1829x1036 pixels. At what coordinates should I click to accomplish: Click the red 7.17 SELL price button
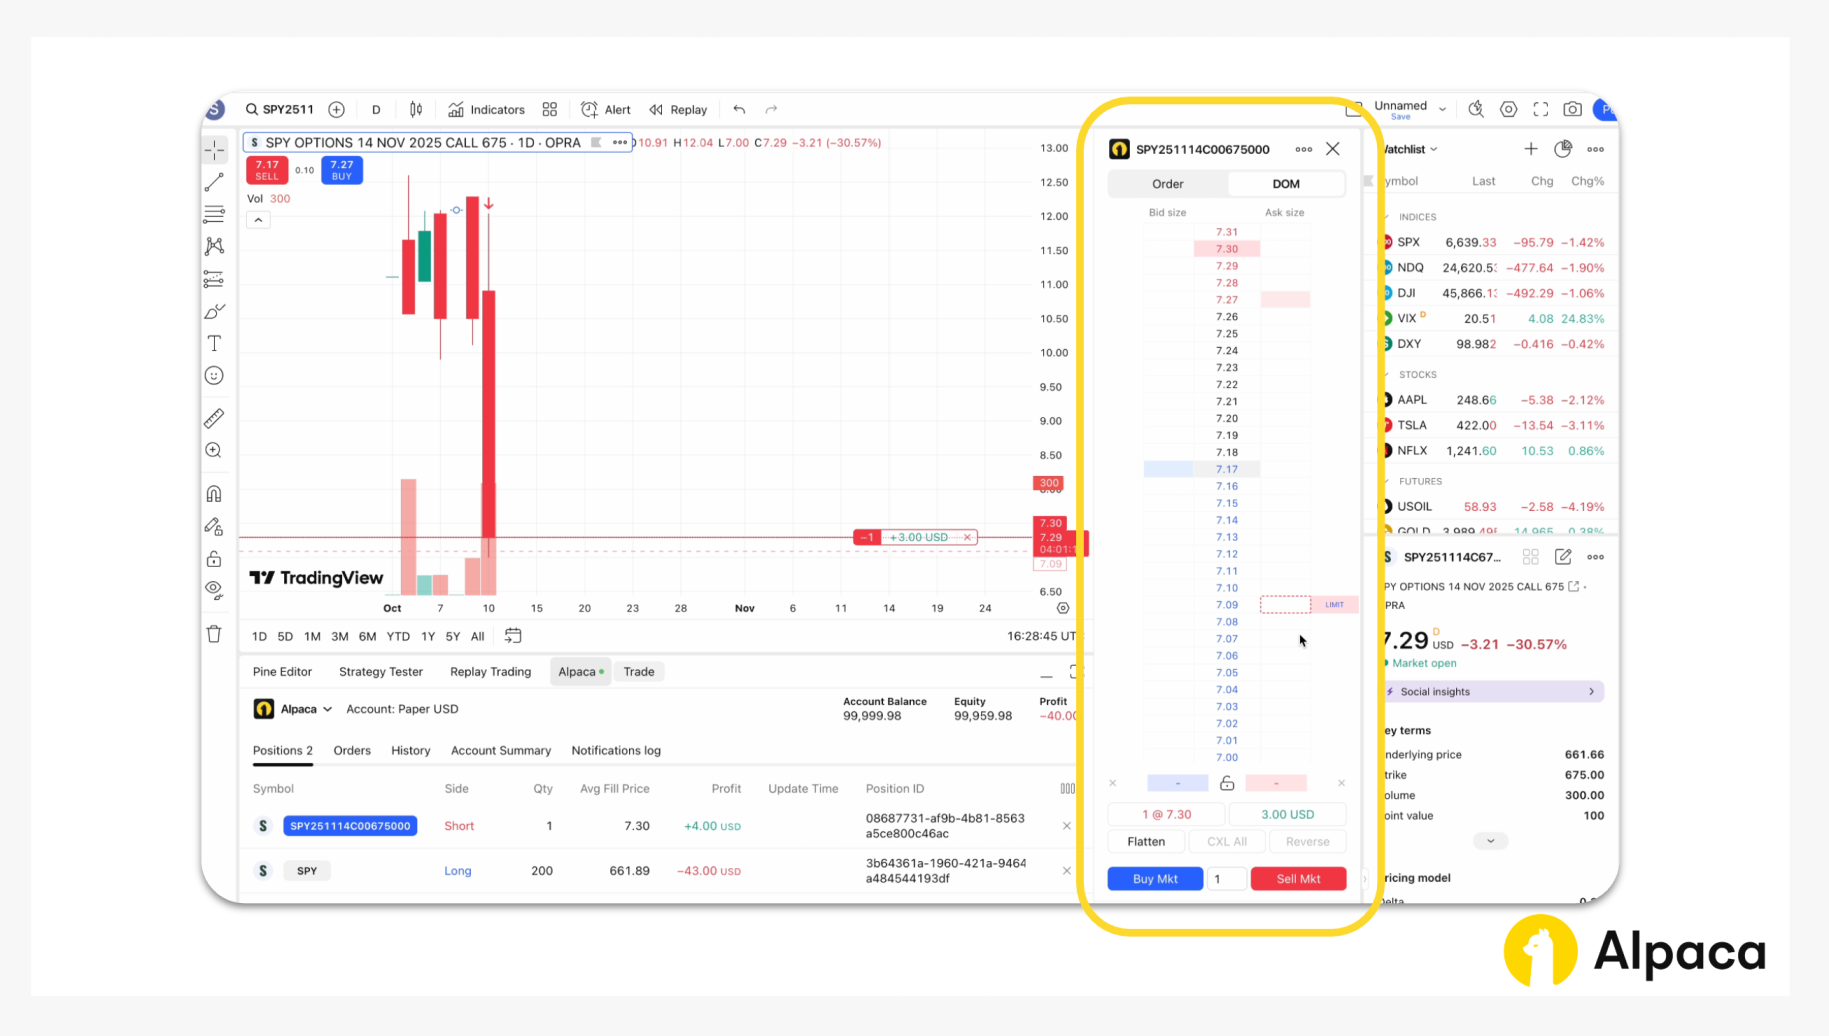pyautogui.click(x=266, y=169)
